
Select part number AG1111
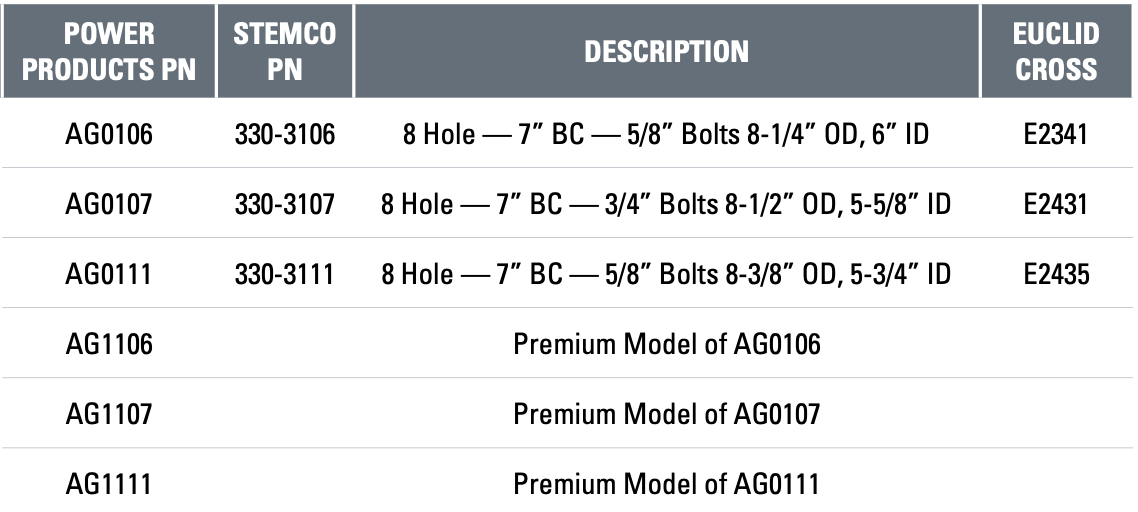pos(109,484)
